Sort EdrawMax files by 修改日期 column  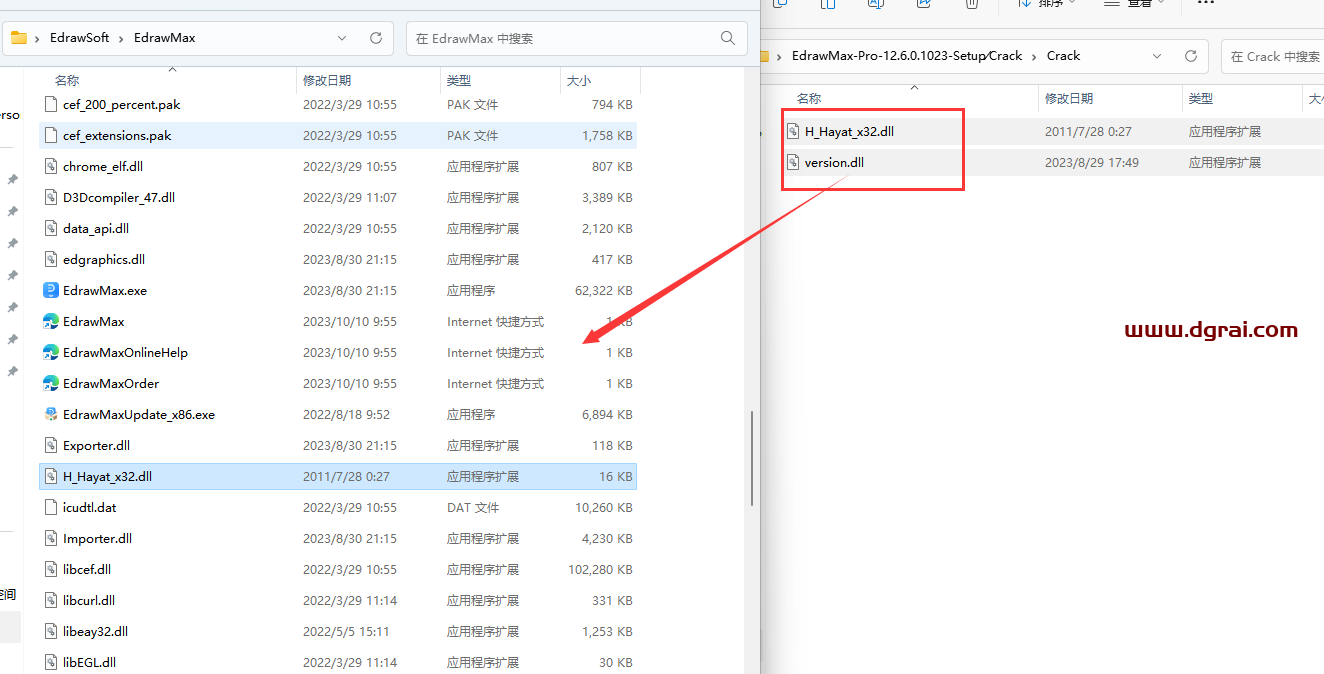[327, 80]
